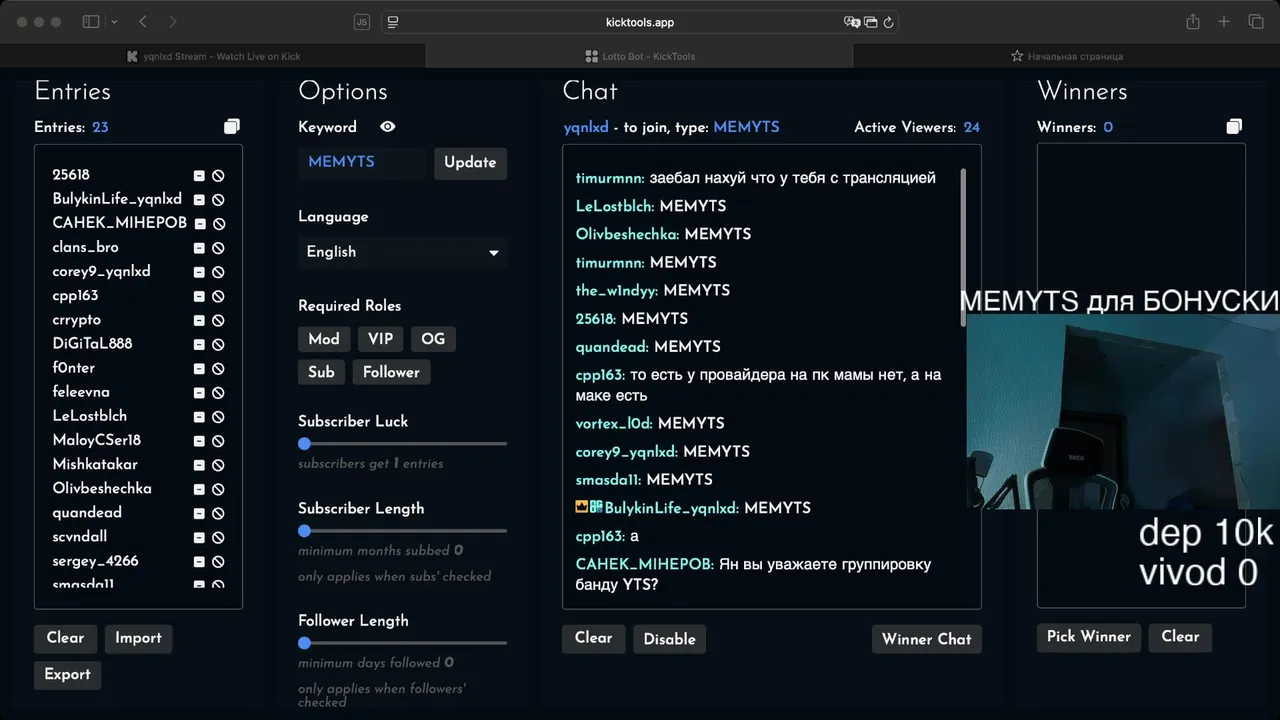Click the reload page icon in the address bar
Image resolution: width=1280 pixels, height=720 pixels.
pos(888,22)
